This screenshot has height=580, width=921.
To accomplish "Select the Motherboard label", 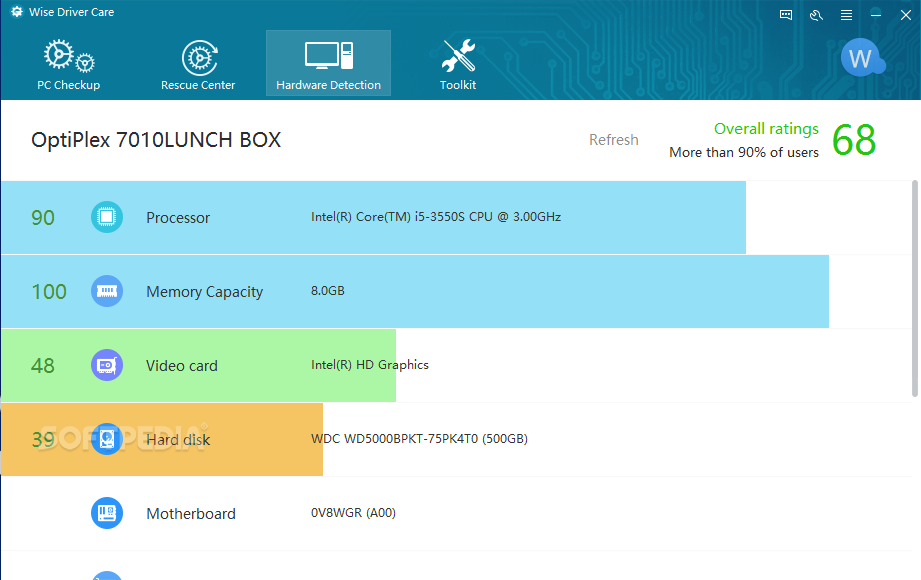I will [191, 514].
